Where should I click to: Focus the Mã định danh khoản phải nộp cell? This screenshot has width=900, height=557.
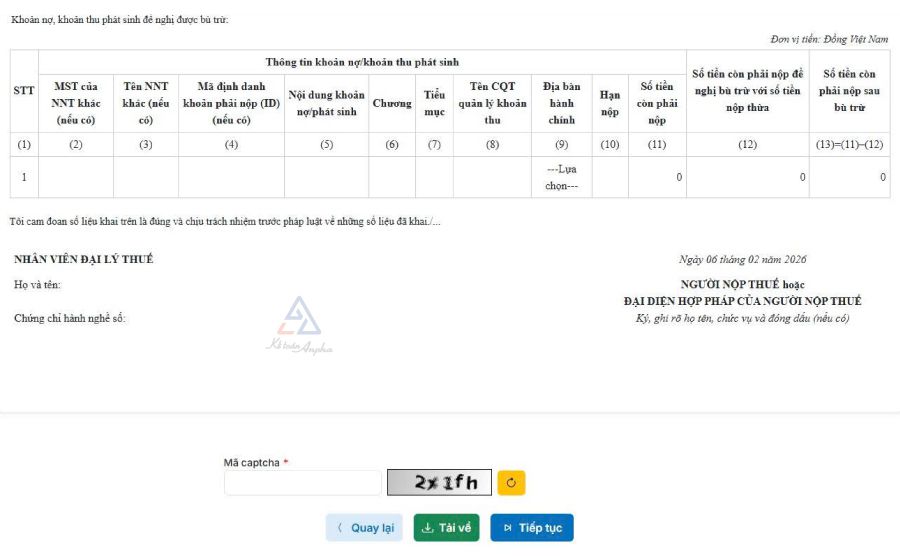tap(231, 177)
